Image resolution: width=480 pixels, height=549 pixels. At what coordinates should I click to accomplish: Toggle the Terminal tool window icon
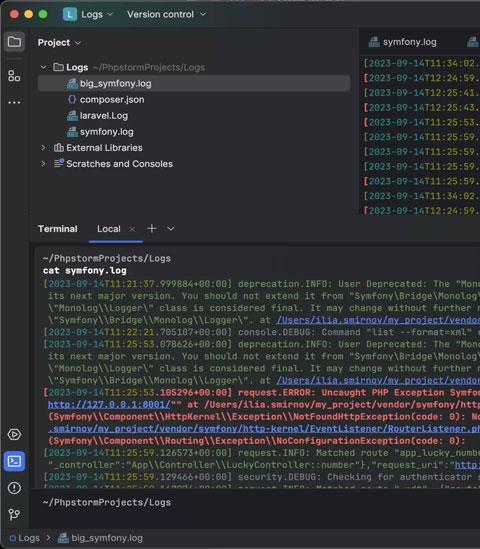(x=14, y=461)
